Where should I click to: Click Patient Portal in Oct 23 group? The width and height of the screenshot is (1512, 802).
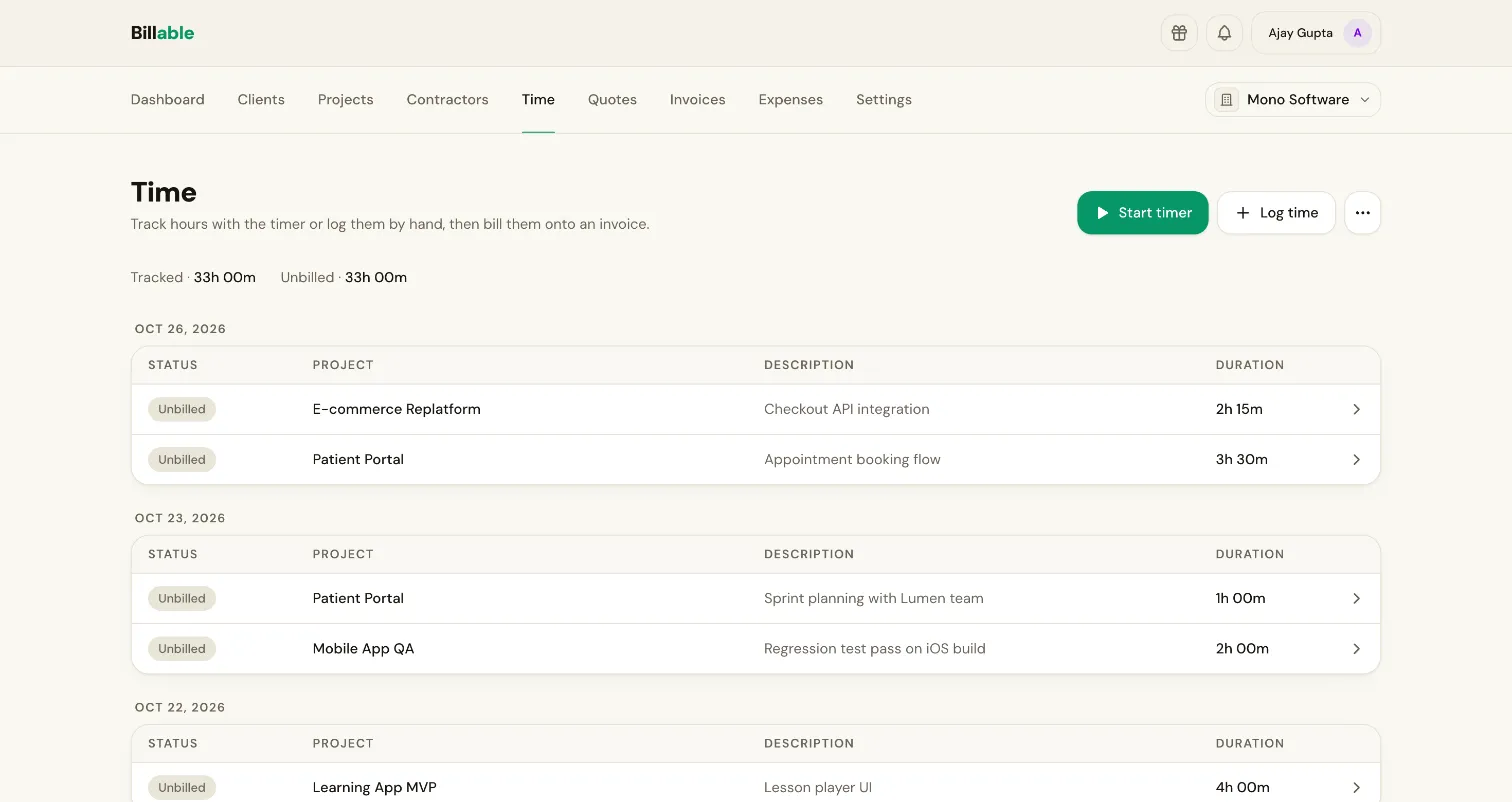358,598
